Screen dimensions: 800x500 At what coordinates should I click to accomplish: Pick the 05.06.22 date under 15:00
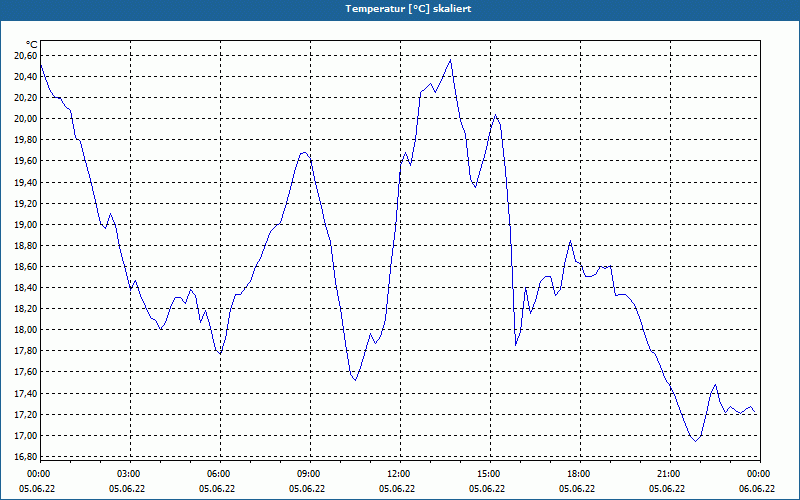(x=487, y=489)
